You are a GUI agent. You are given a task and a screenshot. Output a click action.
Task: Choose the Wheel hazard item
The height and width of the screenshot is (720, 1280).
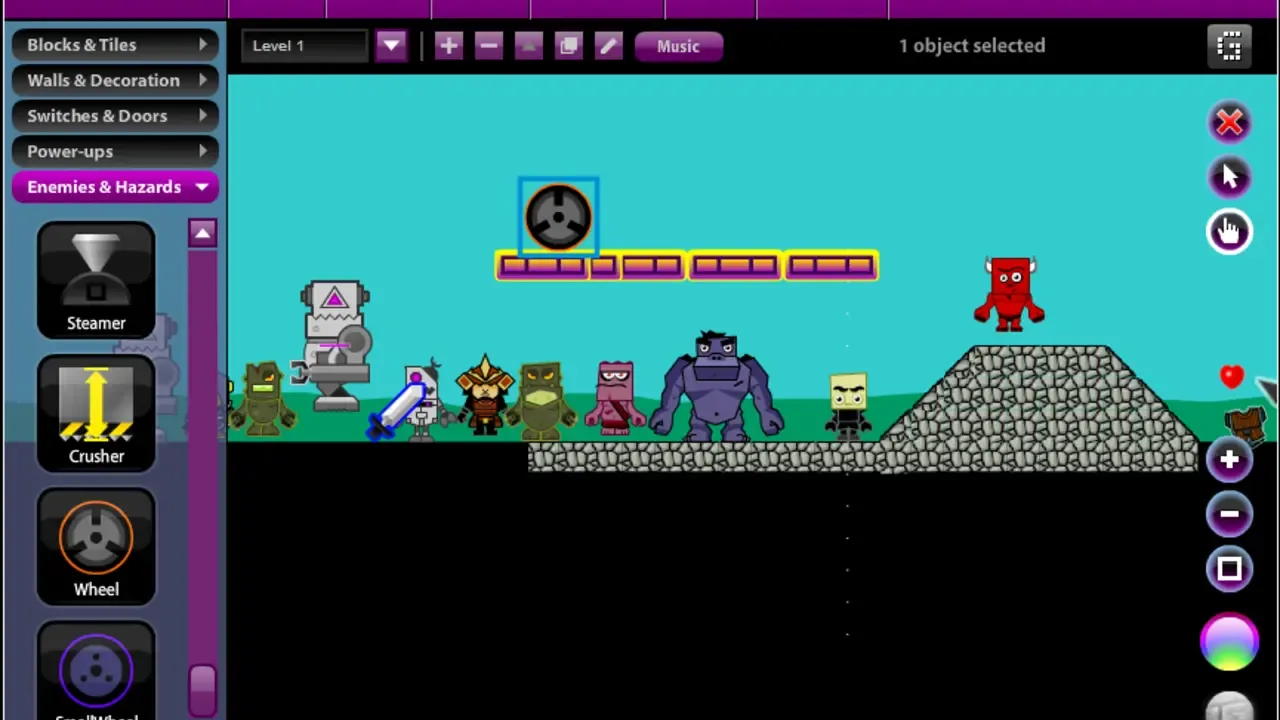click(96, 546)
